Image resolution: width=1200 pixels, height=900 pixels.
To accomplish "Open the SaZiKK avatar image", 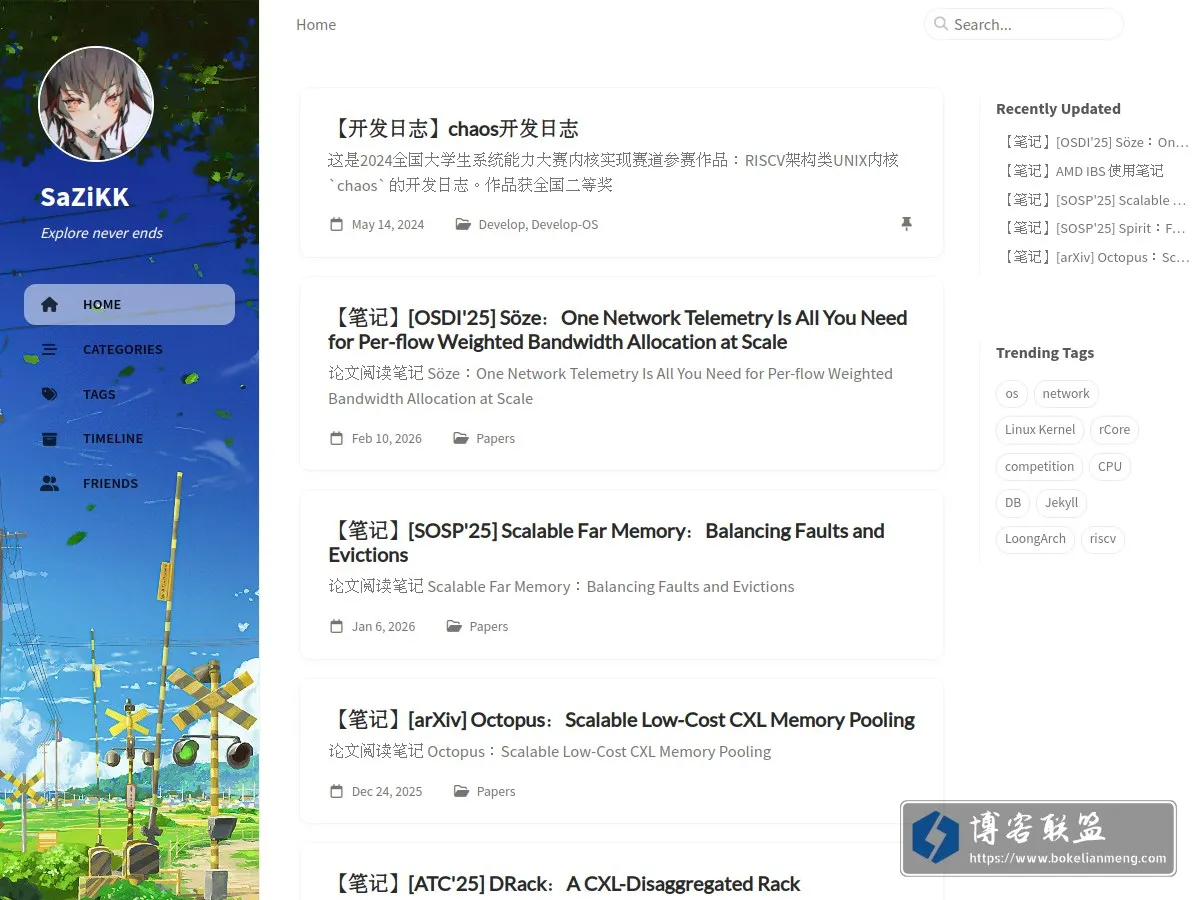I will pyautogui.click(x=96, y=104).
